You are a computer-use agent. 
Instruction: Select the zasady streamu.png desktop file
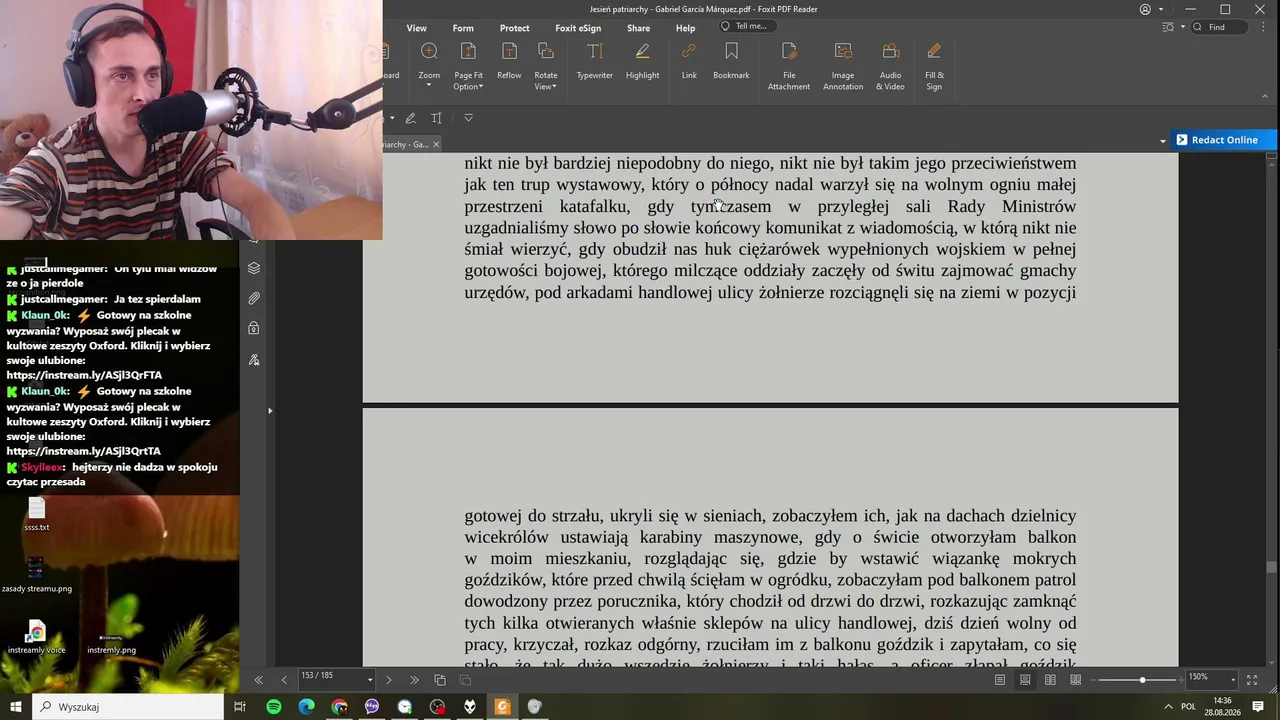click(x=37, y=575)
